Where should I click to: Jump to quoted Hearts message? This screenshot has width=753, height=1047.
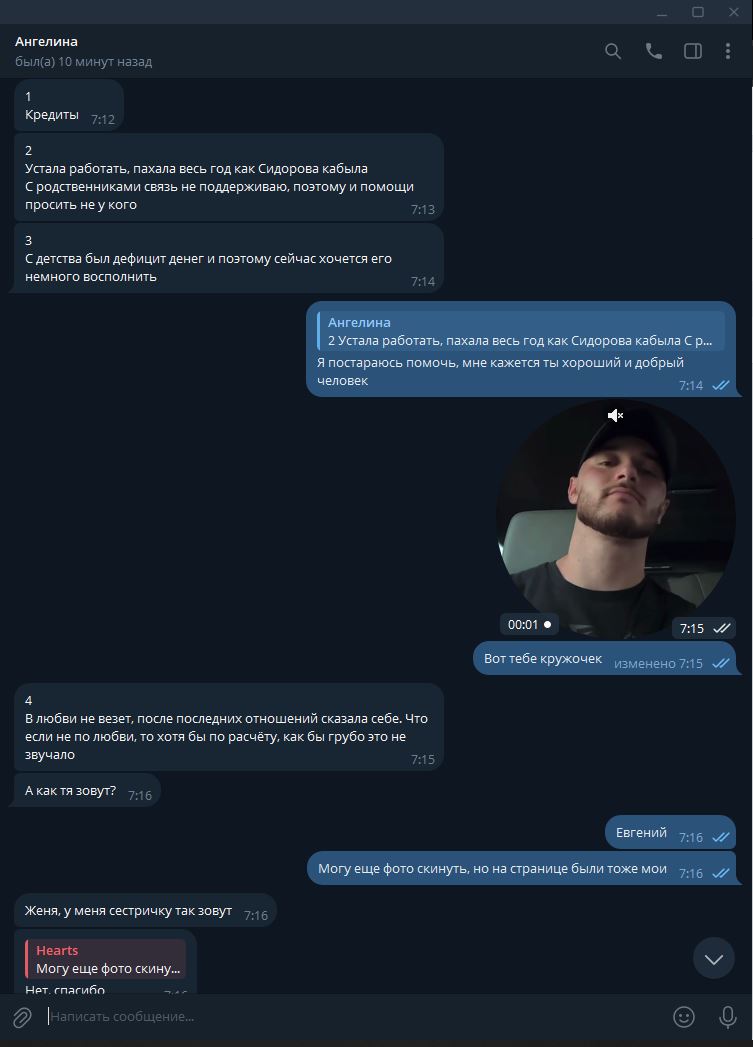pyautogui.click(x=106, y=960)
